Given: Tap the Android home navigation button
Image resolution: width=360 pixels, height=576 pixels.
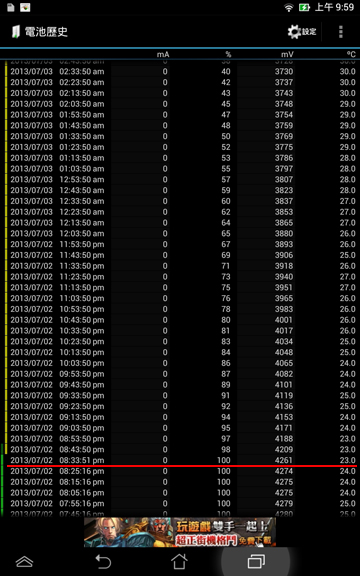Looking at the screenshot, I should click(x=179, y=561).
